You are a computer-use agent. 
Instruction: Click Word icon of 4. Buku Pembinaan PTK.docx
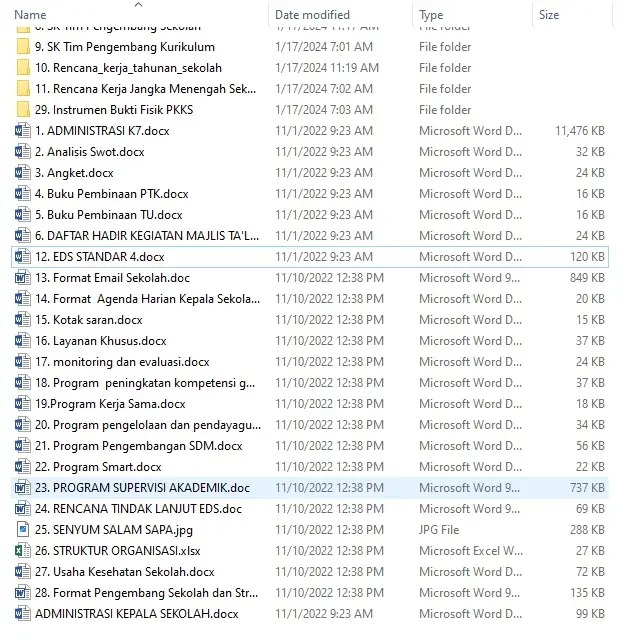pyautogui.click(x=23, y=194)
